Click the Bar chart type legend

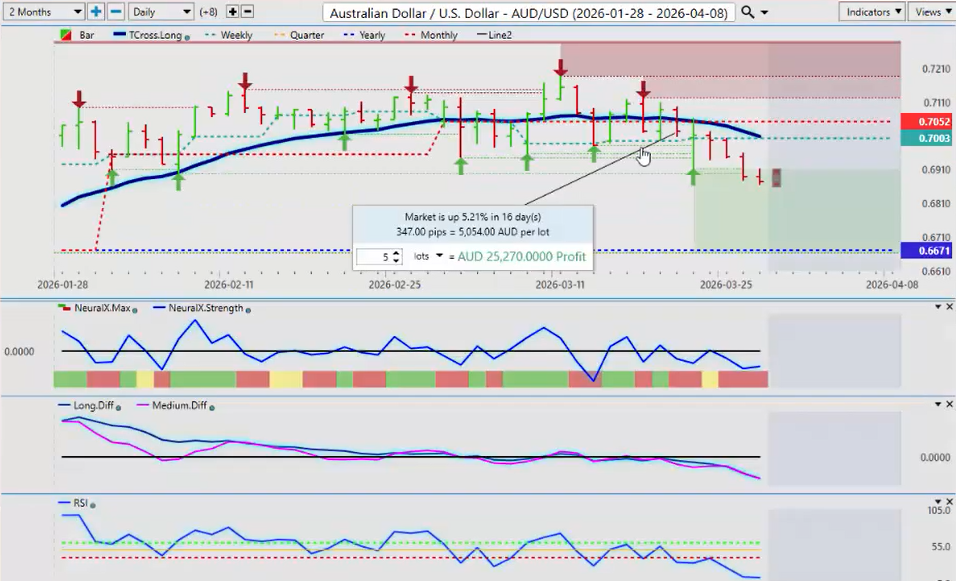click(81, 35)
